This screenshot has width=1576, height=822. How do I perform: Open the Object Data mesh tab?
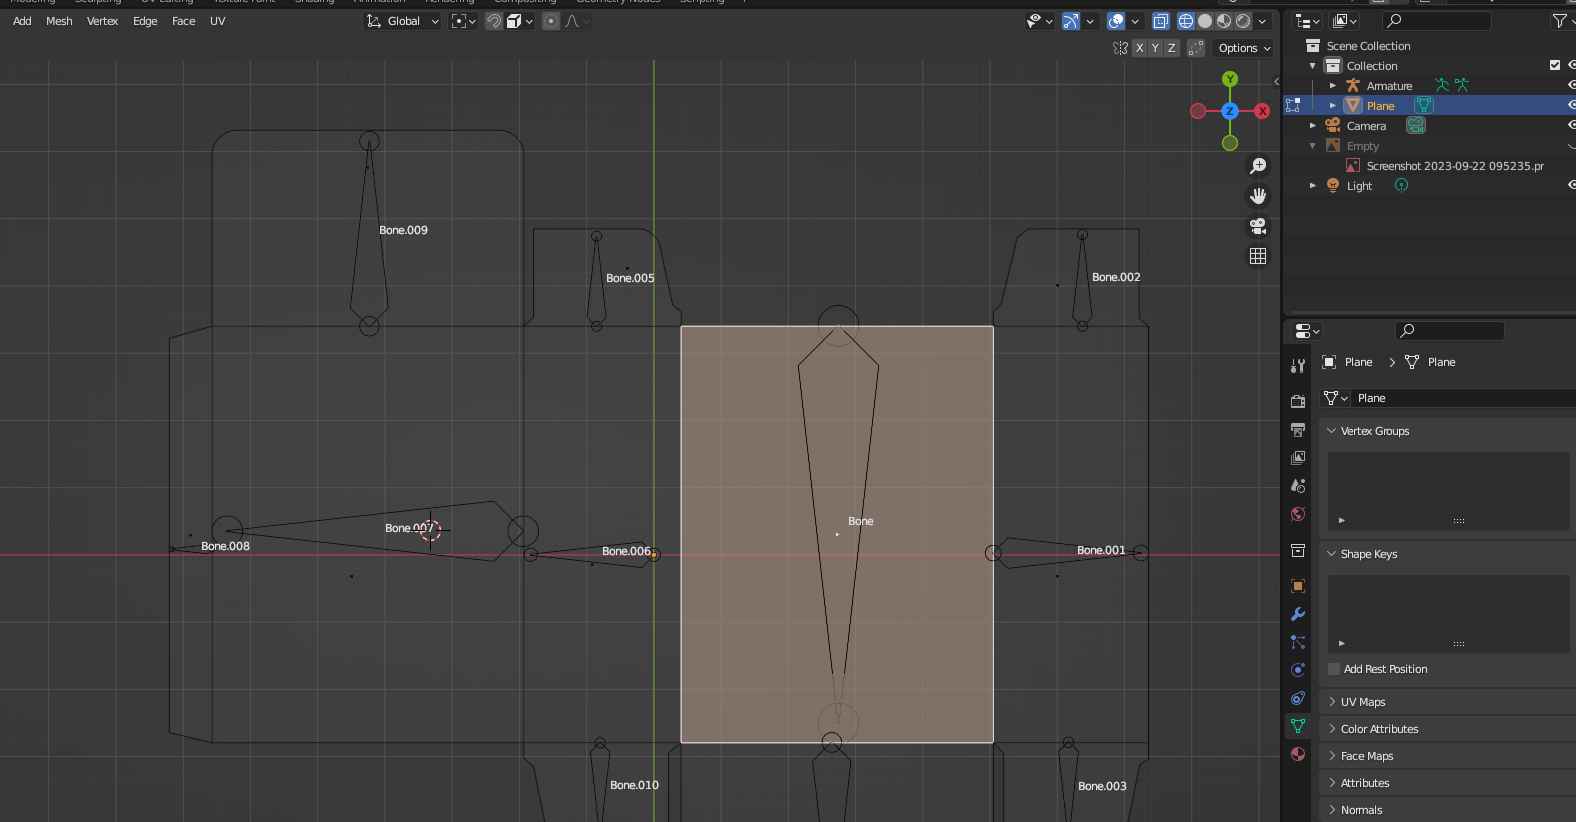(1298, 726)
